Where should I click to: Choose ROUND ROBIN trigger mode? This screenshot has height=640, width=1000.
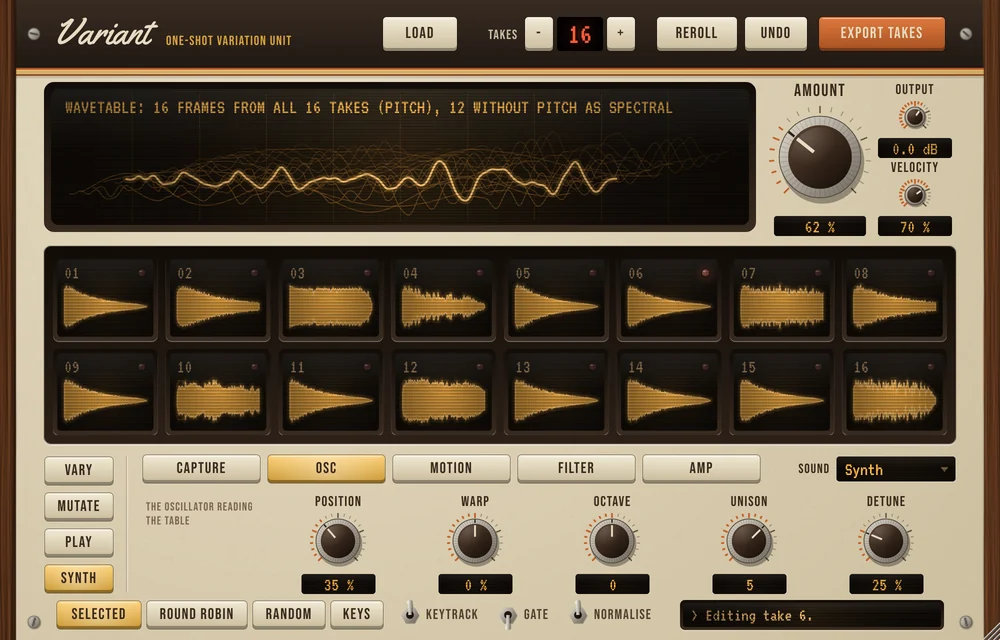pyautogui.click(x=196, y=614)
